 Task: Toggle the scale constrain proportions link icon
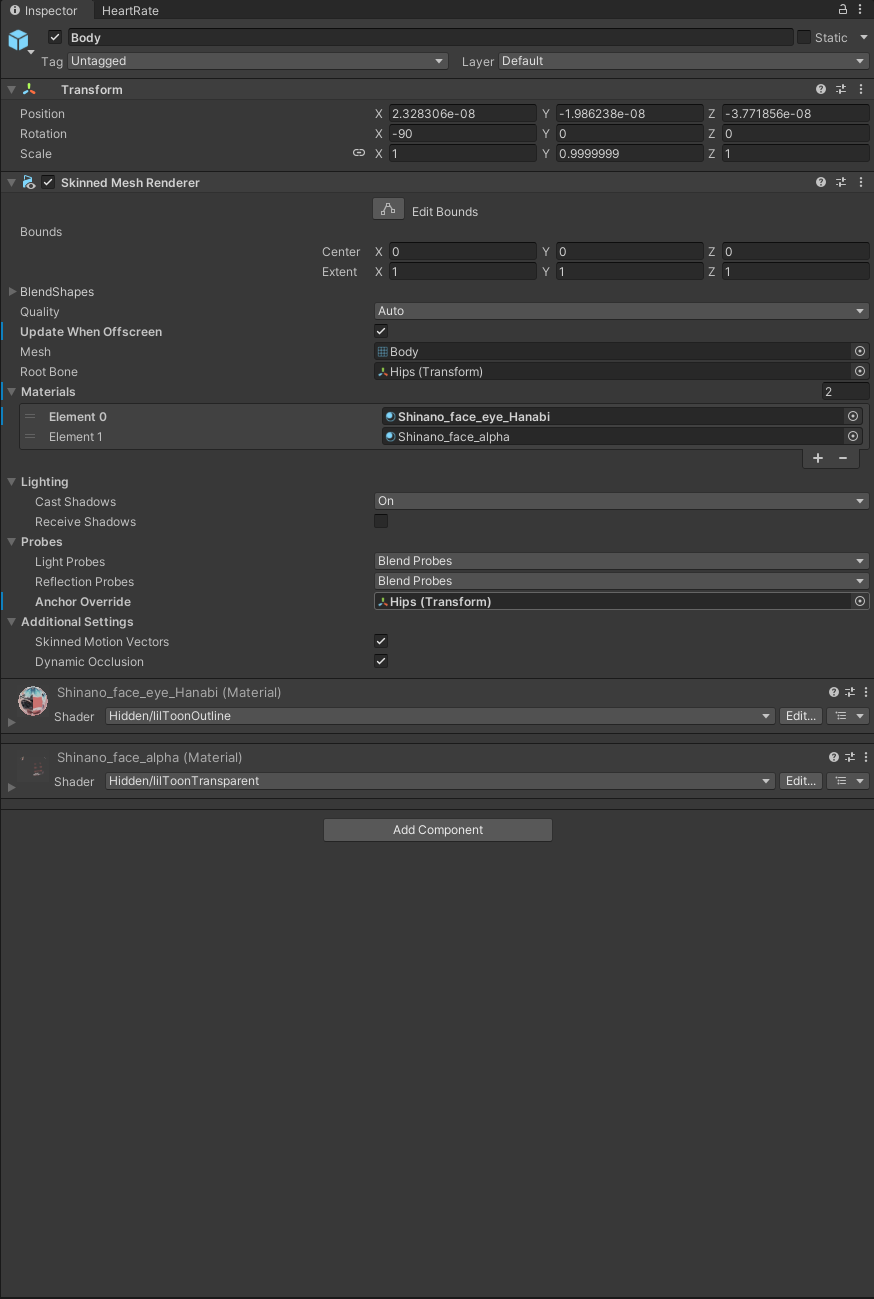(x=359, y=154)
